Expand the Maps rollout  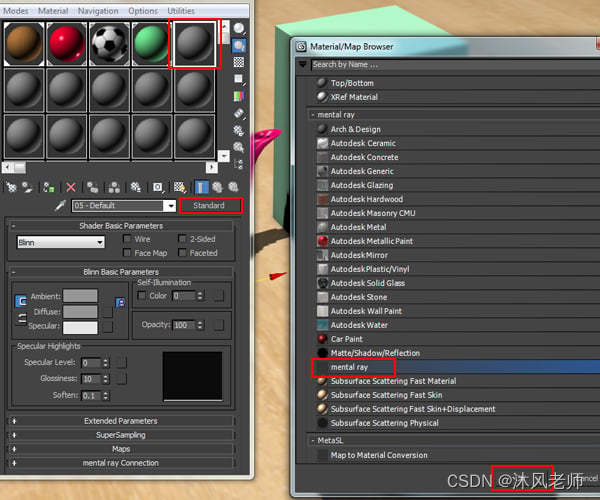tap(121, 449)
